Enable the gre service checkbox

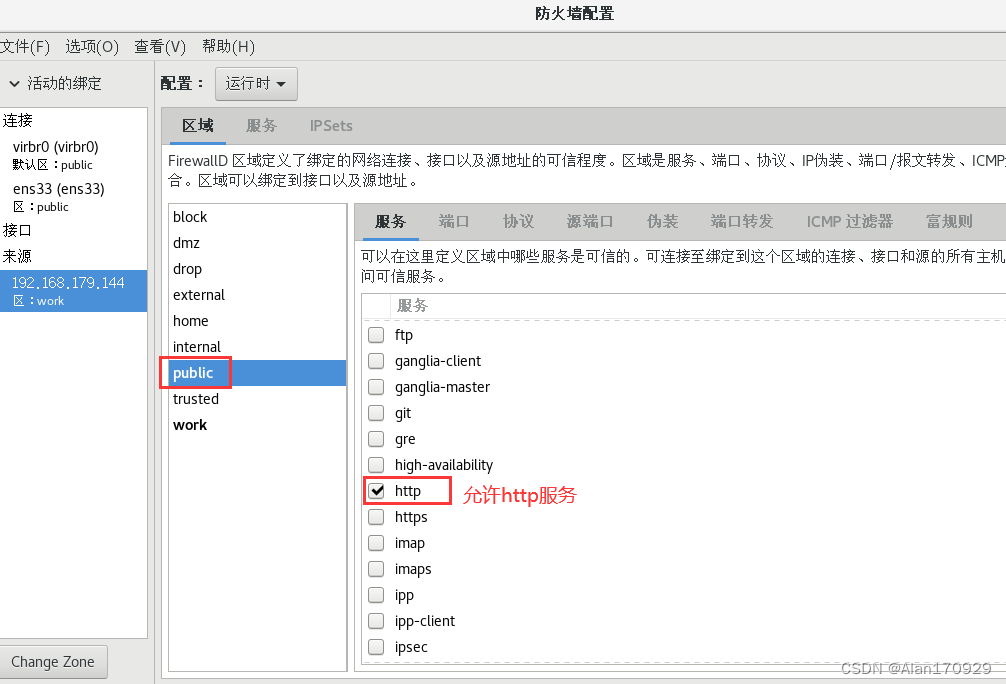pos(376,439)
